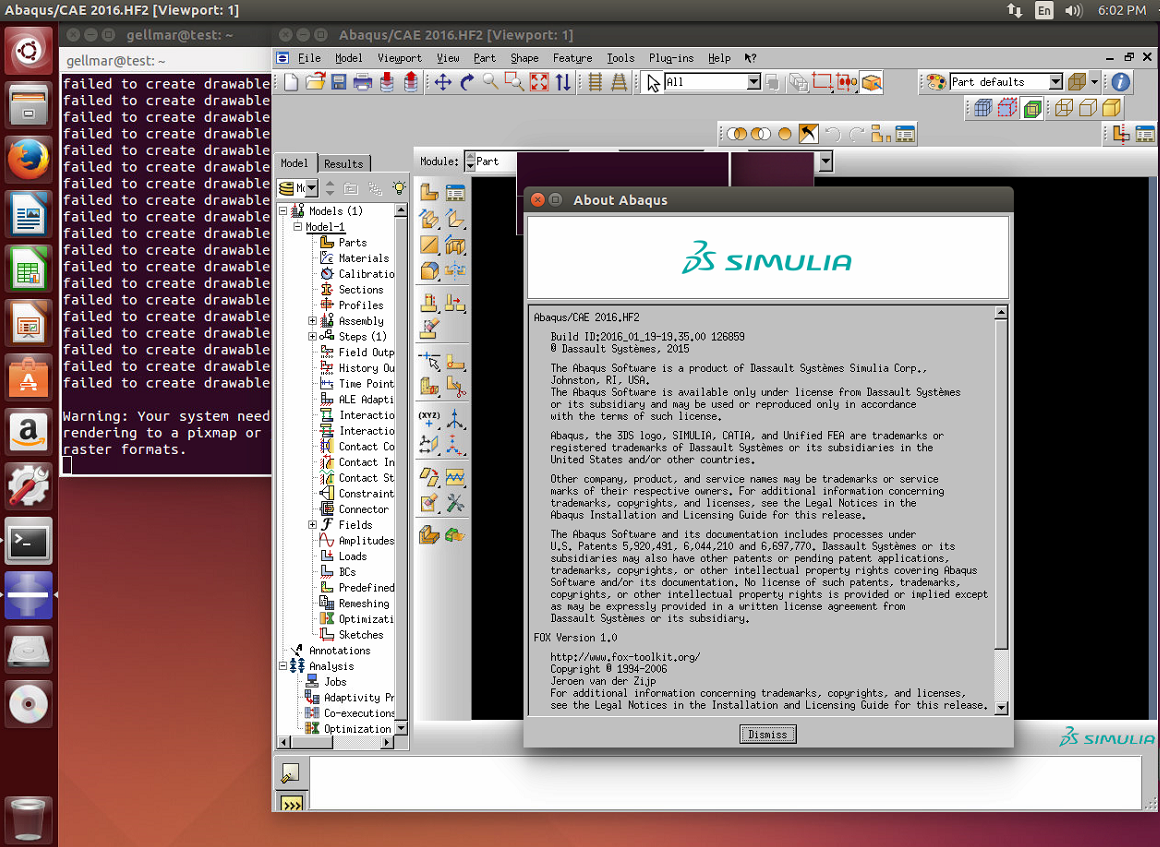Screen dimensions: 1160x847
Task: Collapse the Analysis tree node
Action: point(283,666)
